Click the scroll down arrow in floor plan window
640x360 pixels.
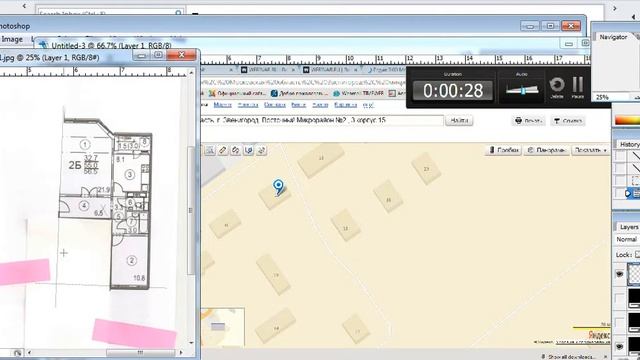tap(191, 343)
